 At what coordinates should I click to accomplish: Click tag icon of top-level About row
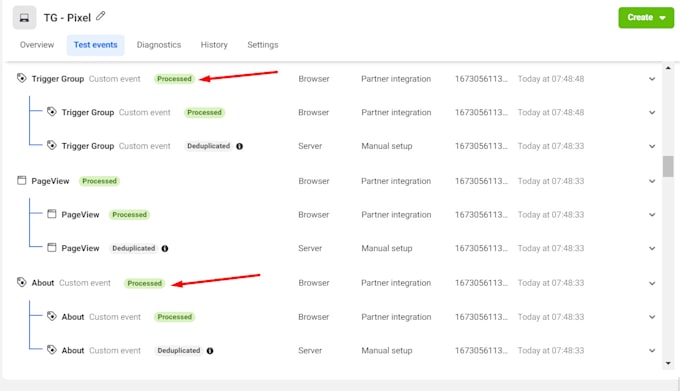coord(21,282)
